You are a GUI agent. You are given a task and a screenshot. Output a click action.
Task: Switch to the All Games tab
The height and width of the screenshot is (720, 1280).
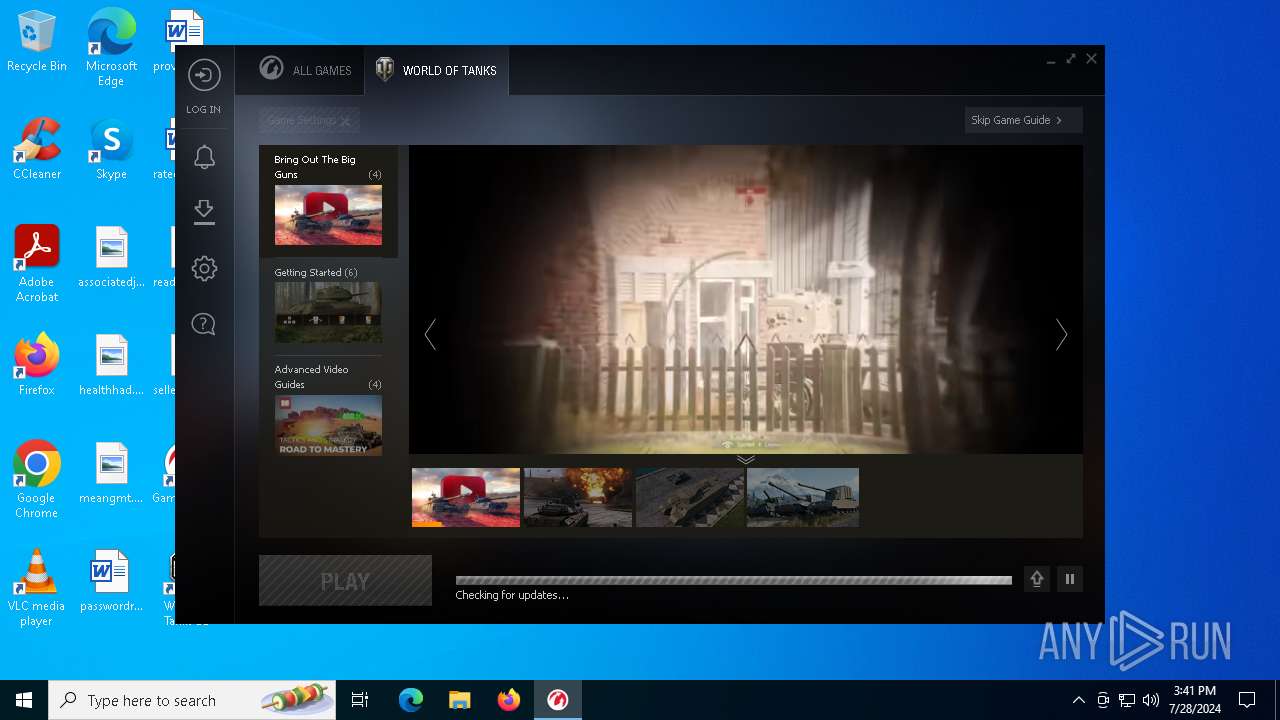(306, 70)
